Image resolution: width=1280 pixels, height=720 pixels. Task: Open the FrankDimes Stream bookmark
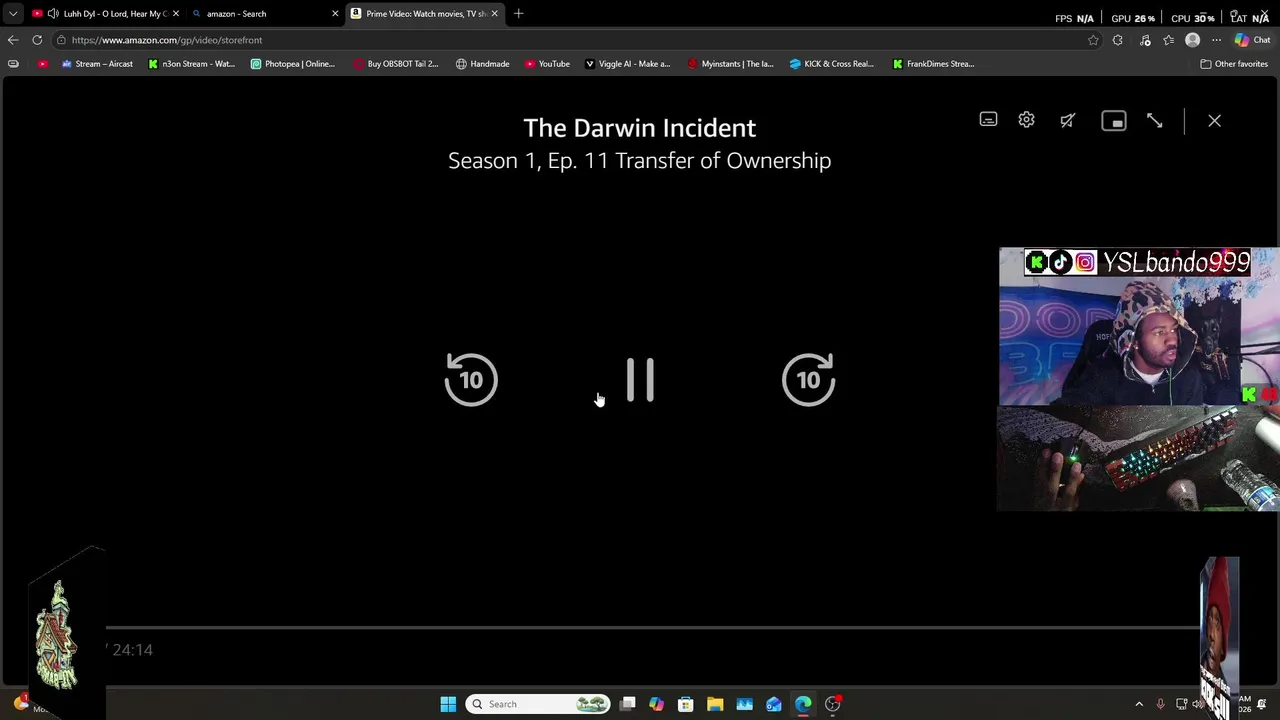933,64
